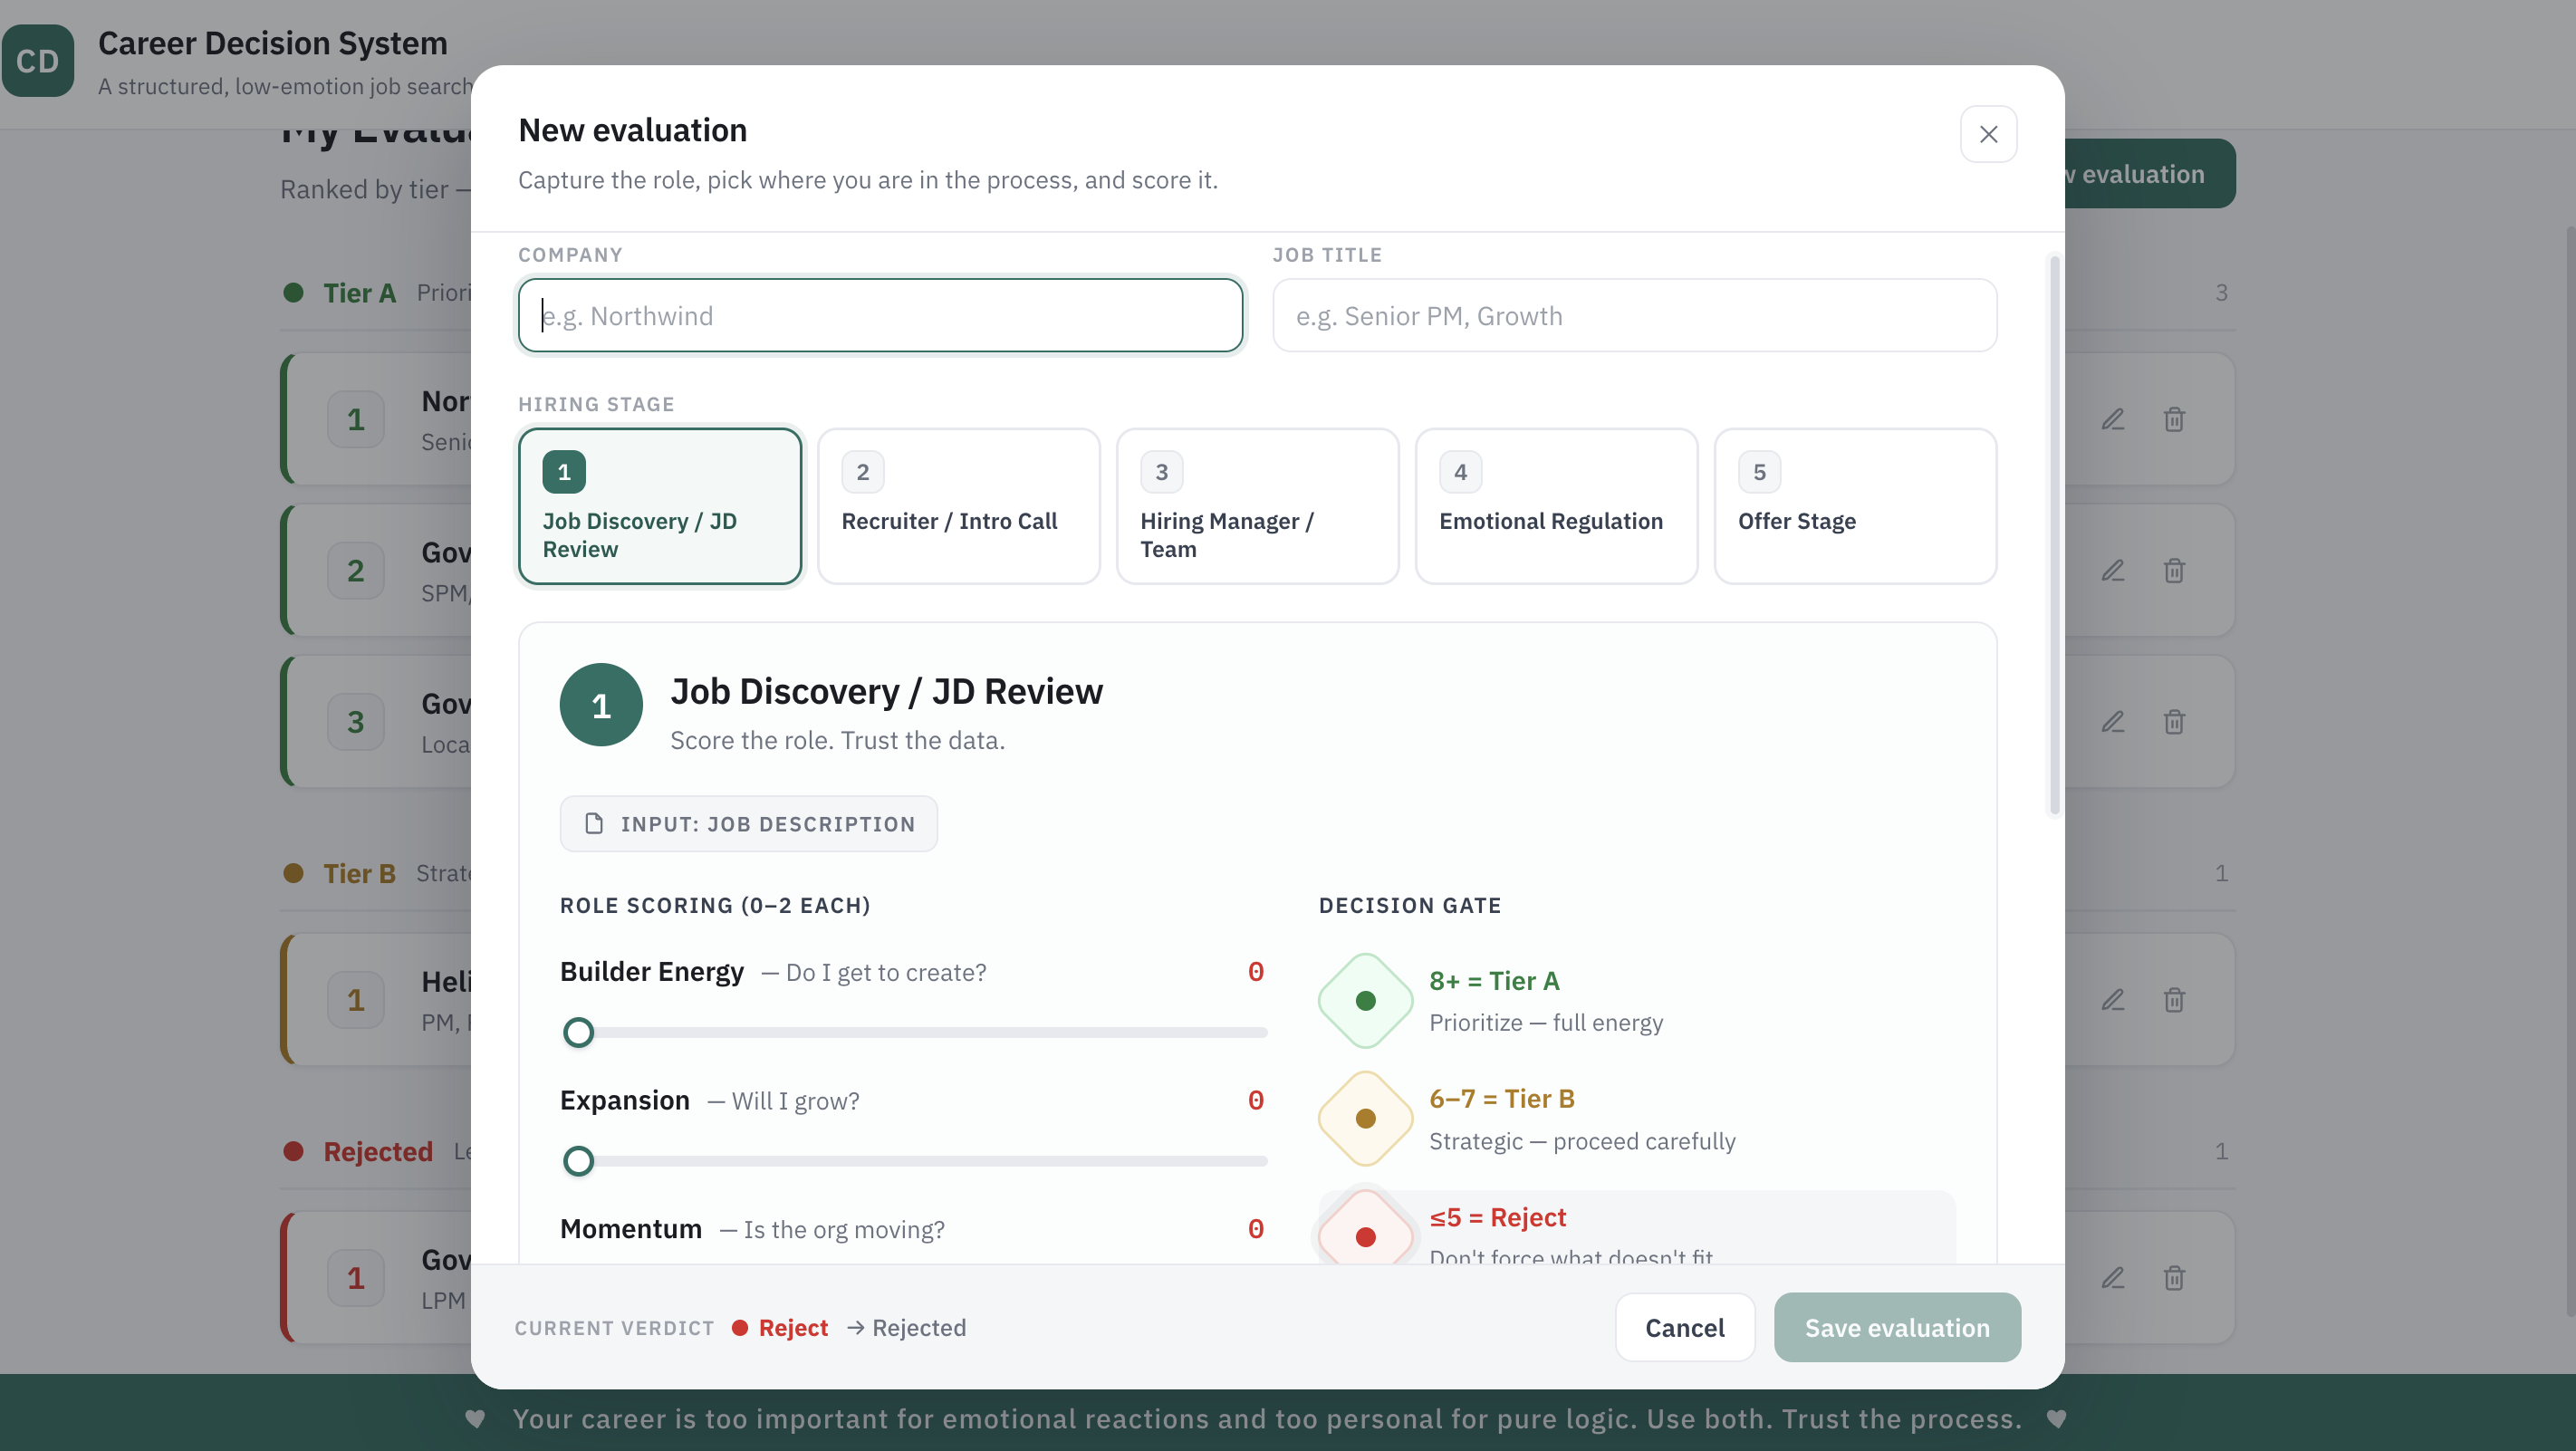Click Save evaluation button

coord(1897,1328)
